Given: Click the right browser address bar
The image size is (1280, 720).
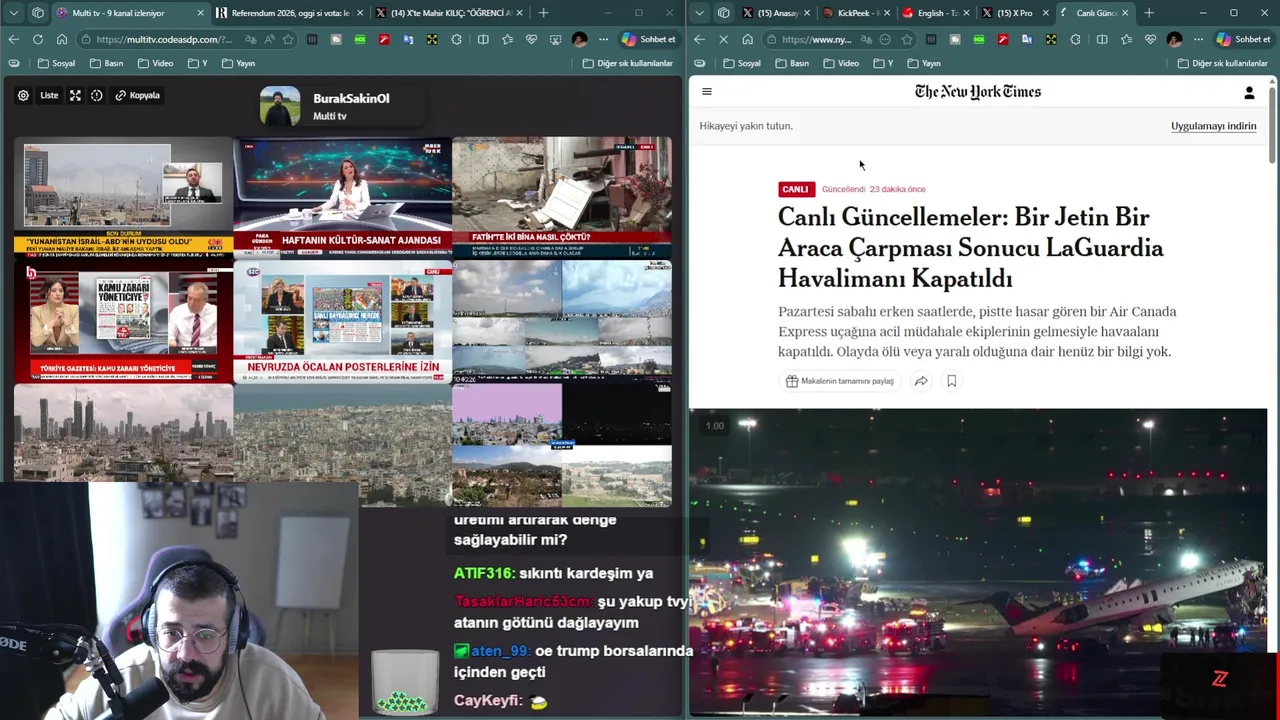Looking at the screenshot, I should tap(840, 39).
